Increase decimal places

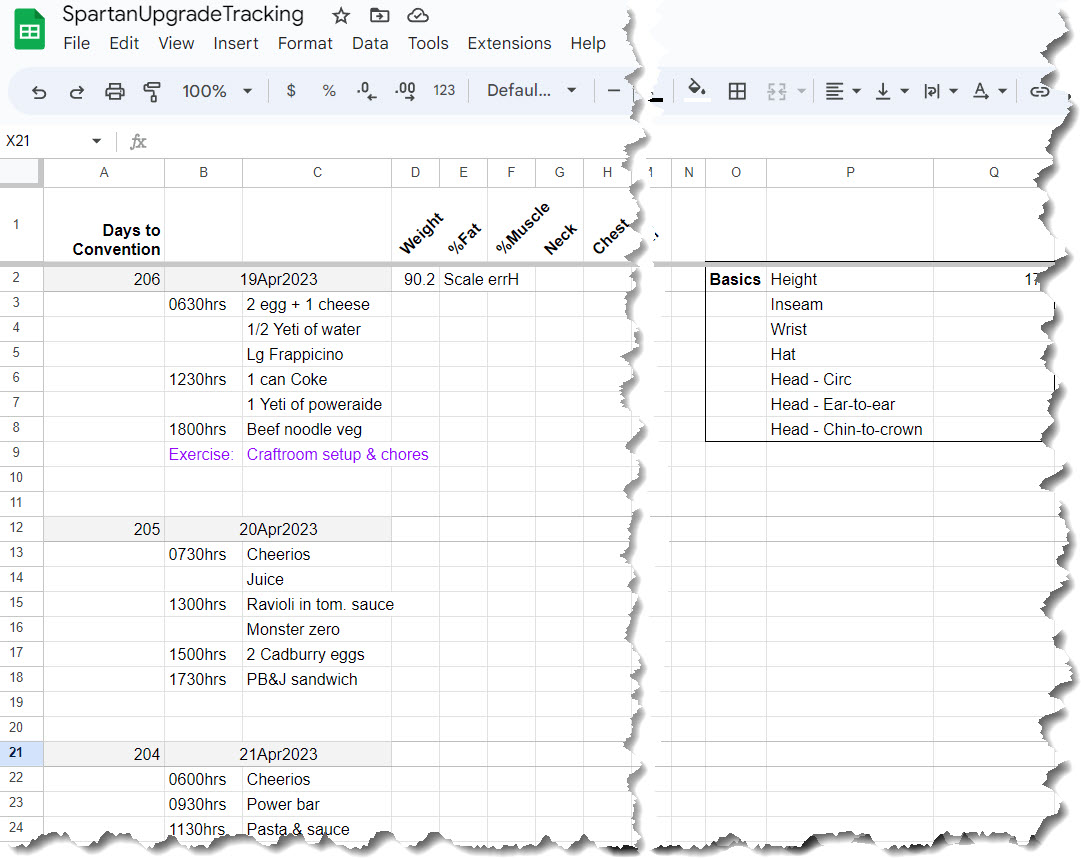pos(405,91)
